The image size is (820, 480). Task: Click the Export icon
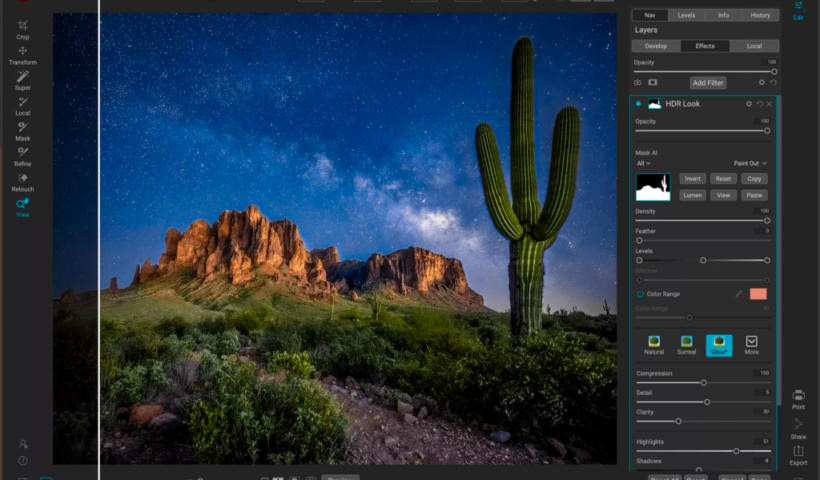[798, 453]
